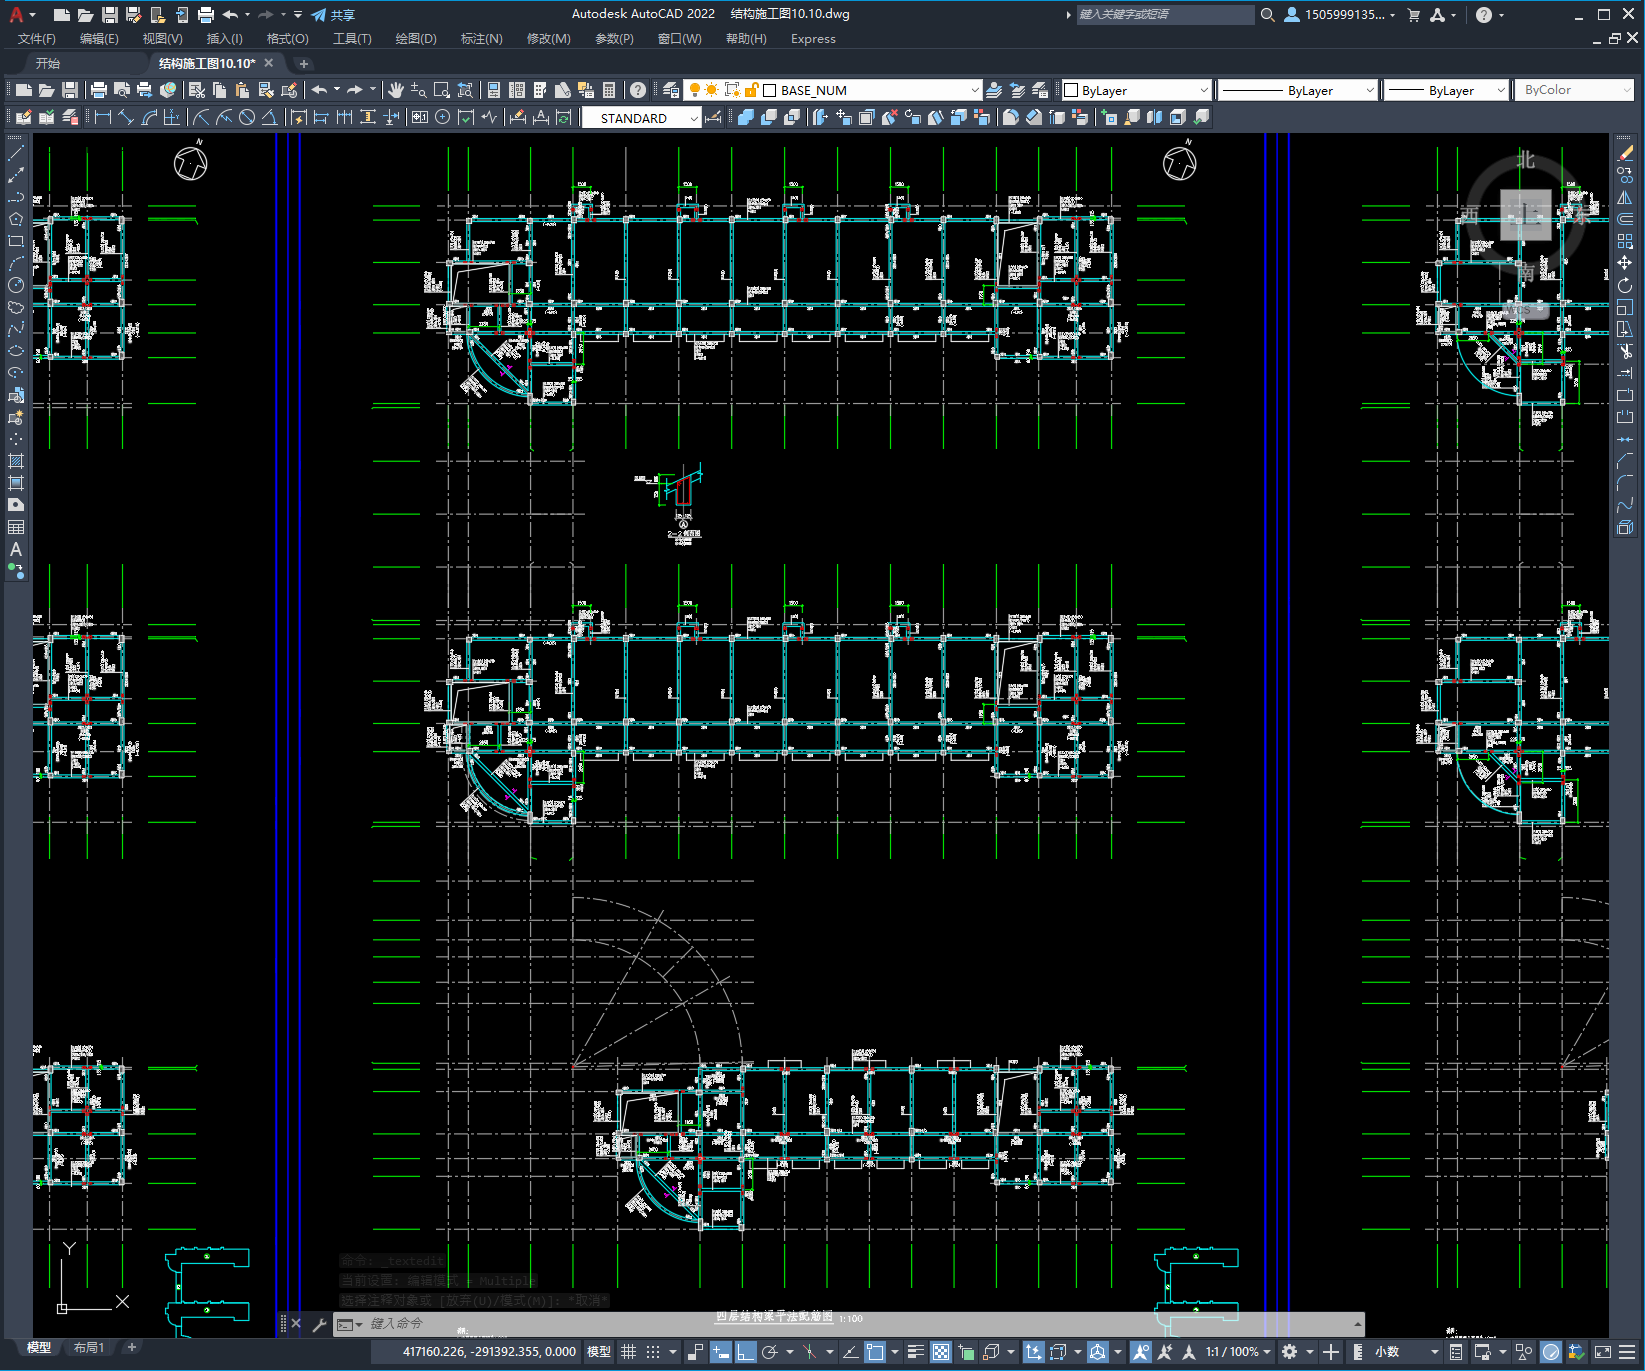Select the Hatch draw tool
Viewport: 1645px width, 1371px height.
pyautogui.click(x=16, y=461)
